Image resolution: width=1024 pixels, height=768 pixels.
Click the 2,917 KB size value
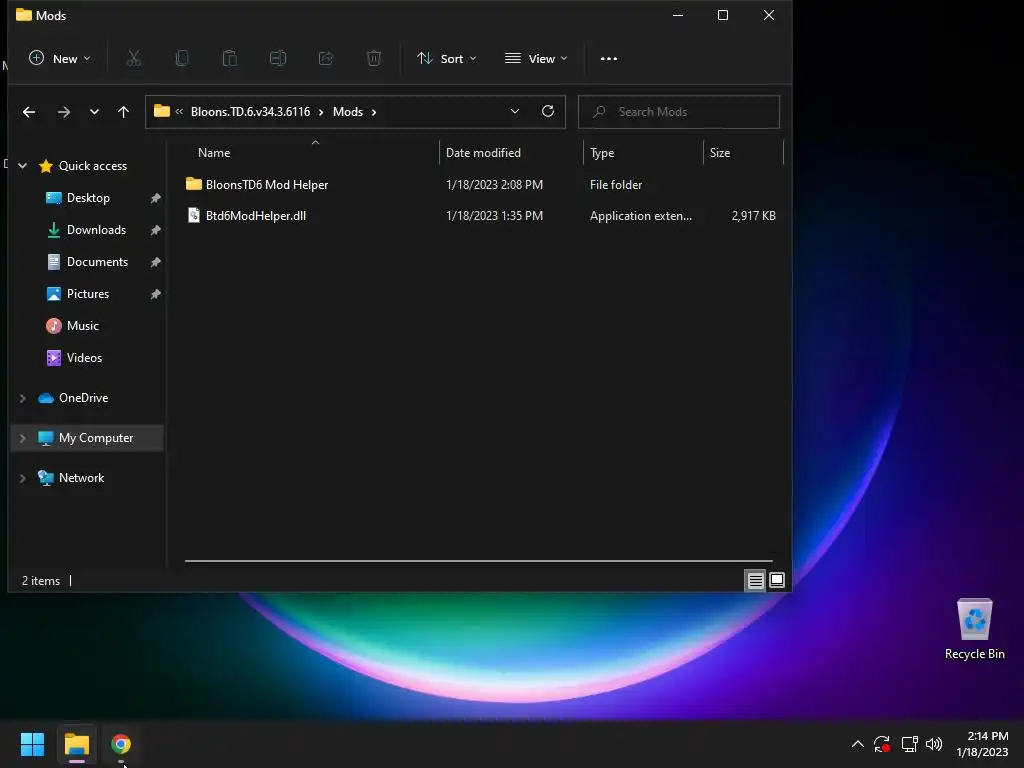[753, 216]
